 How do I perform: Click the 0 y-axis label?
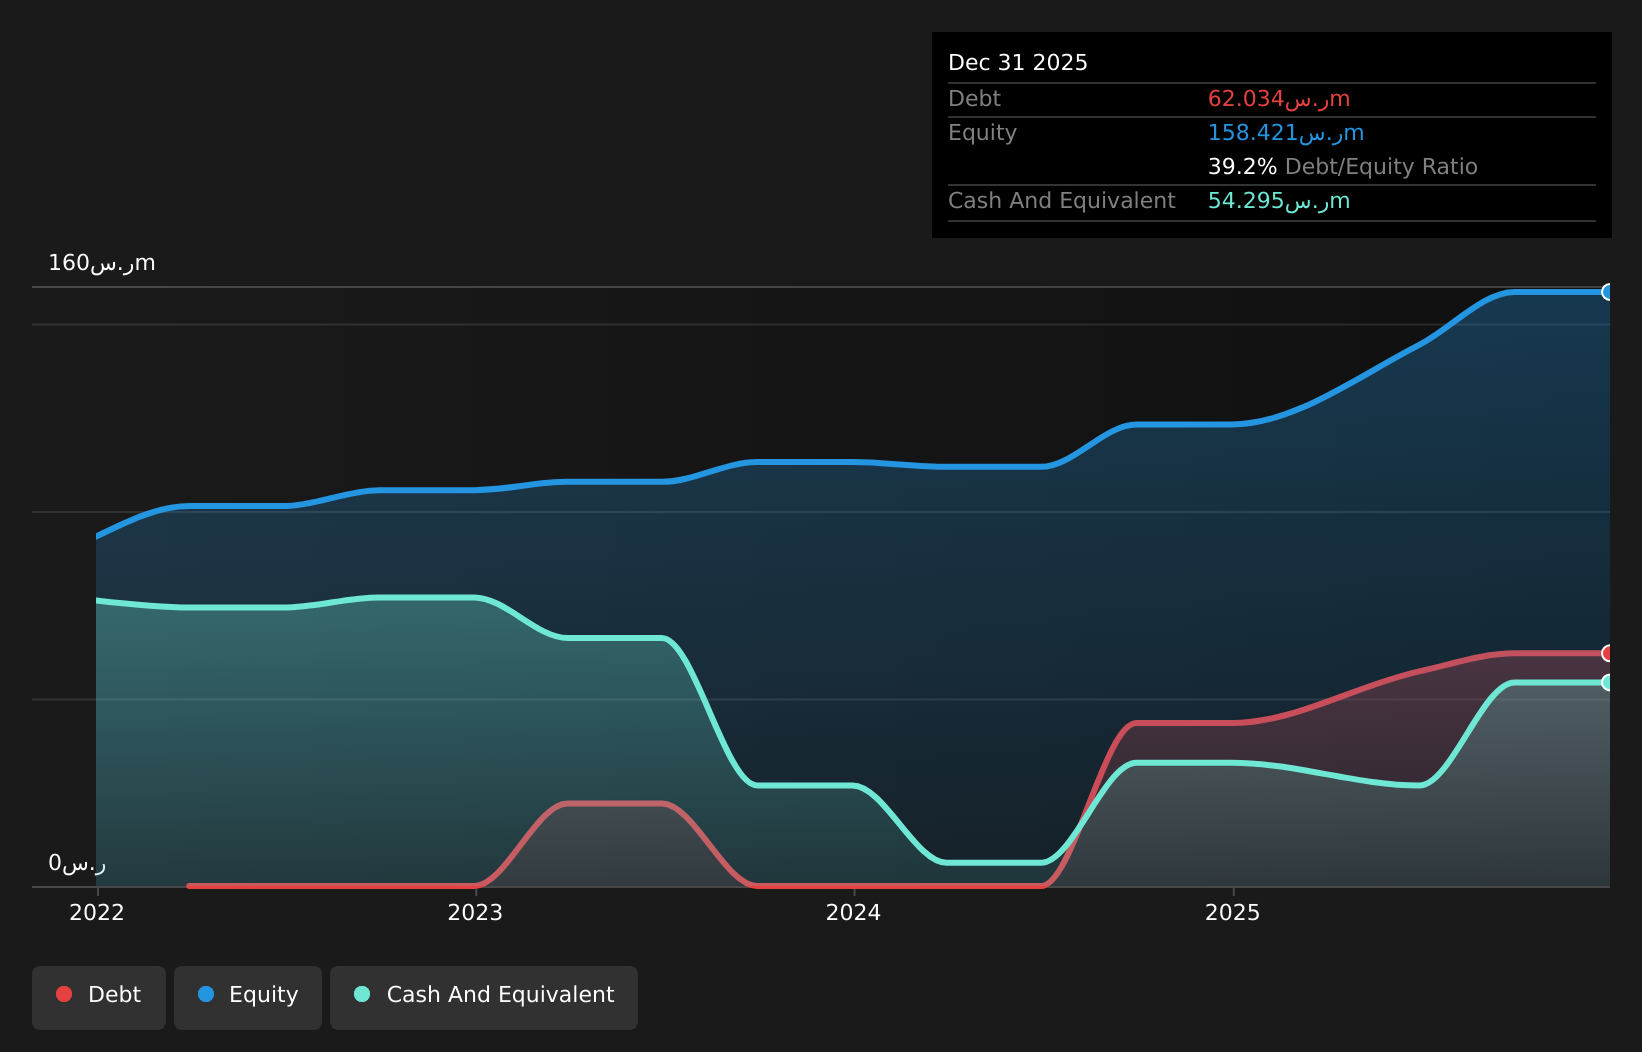click(x=77, y=863)
